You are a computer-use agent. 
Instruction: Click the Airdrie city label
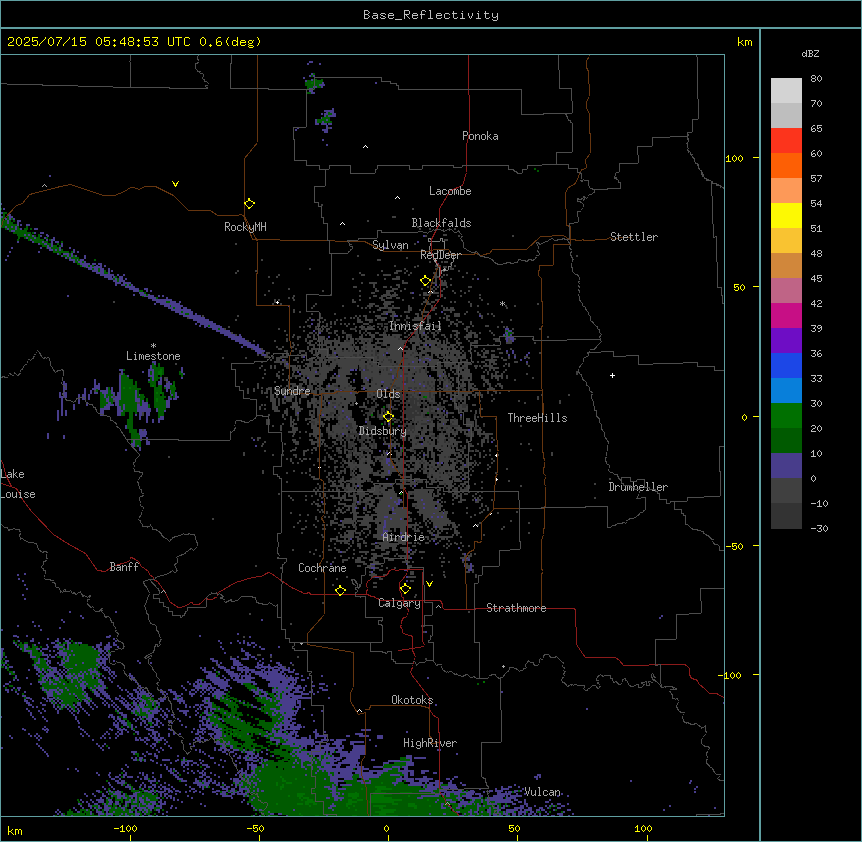[x=404, y=537]
